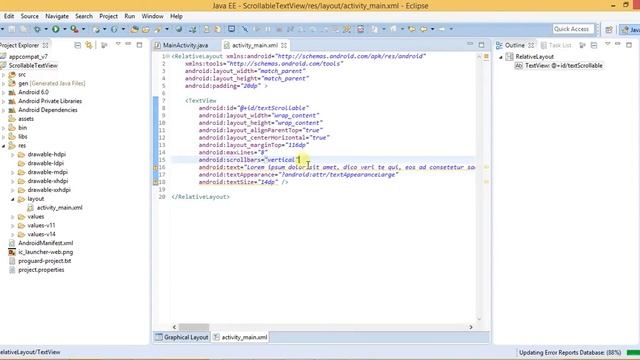640x360 pixels.
Task: Minimize the Project Explorer panel
Action: click(x=128, y=44)
